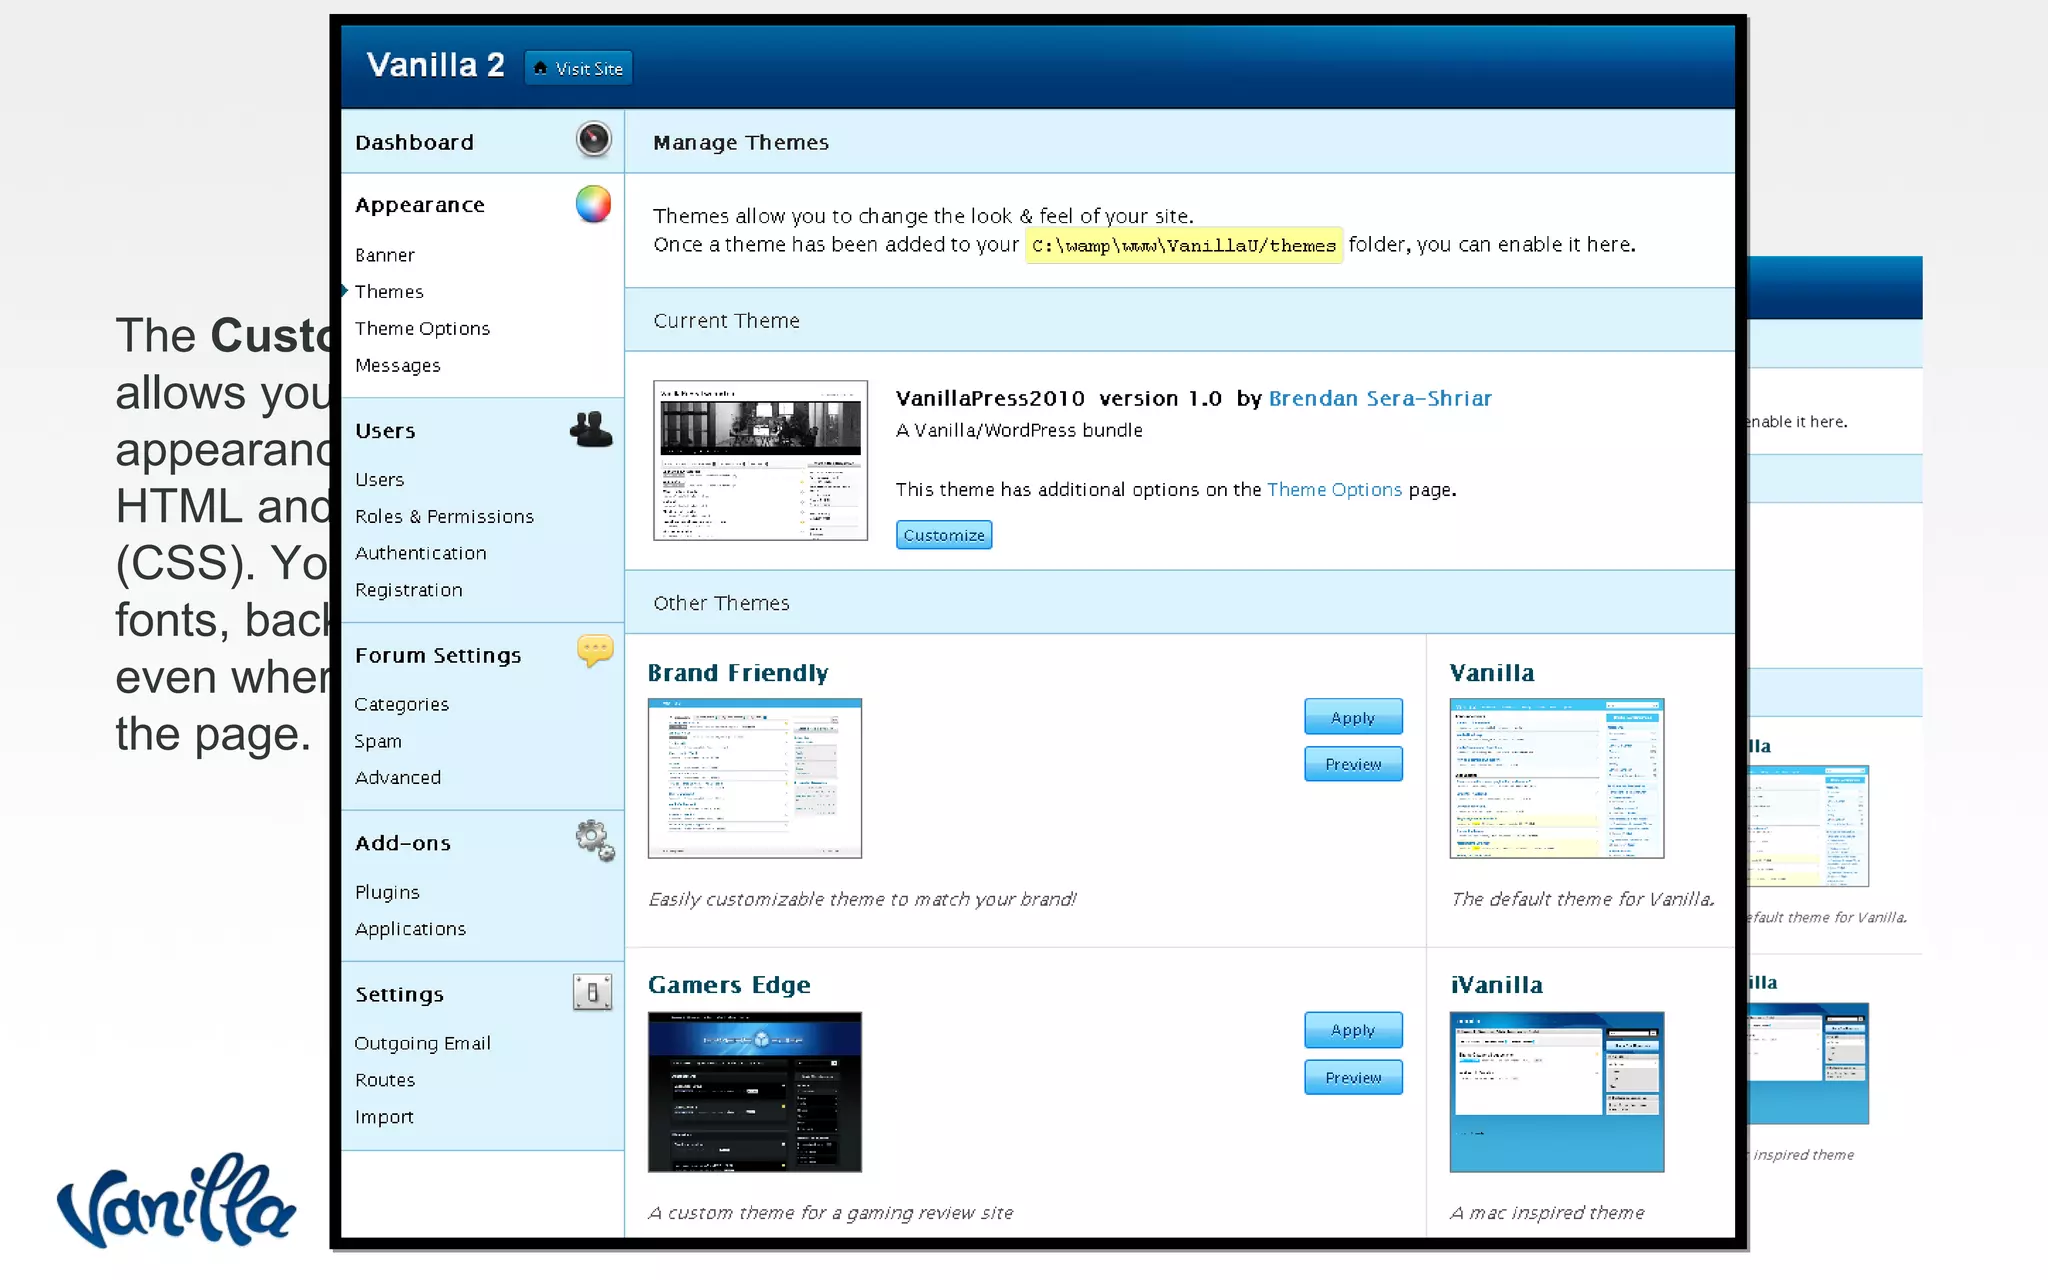Select Themes in the sidebar
This screenshot has width=2048, height=1280.
(389, 291)
